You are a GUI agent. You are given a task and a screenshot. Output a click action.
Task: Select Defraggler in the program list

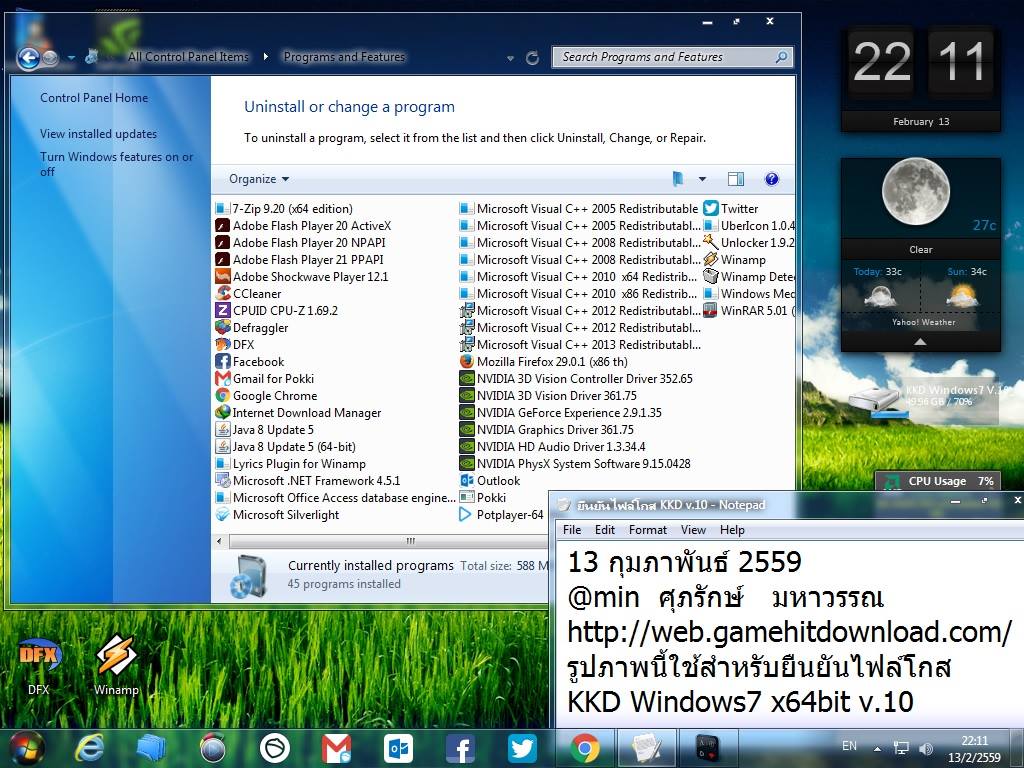251,327
